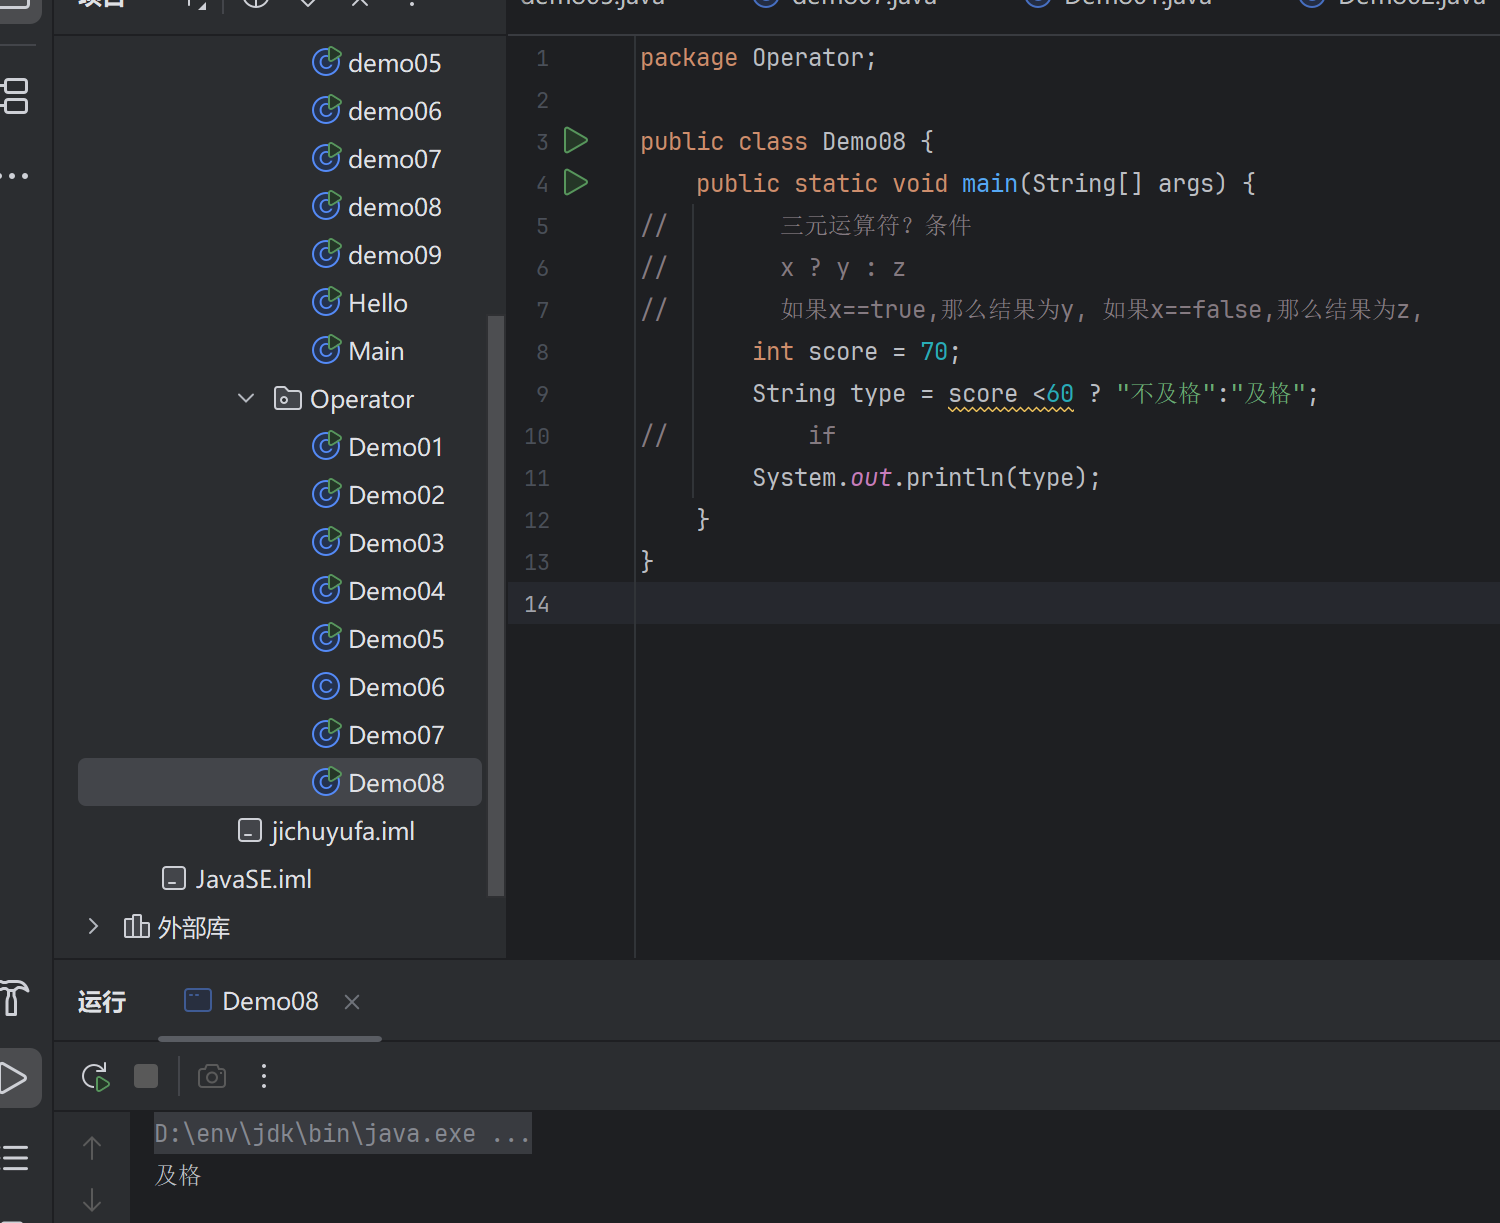Expand the 外部库 external libraries node
This screenshot has height=1223, width=1500.
coord(93,926)
